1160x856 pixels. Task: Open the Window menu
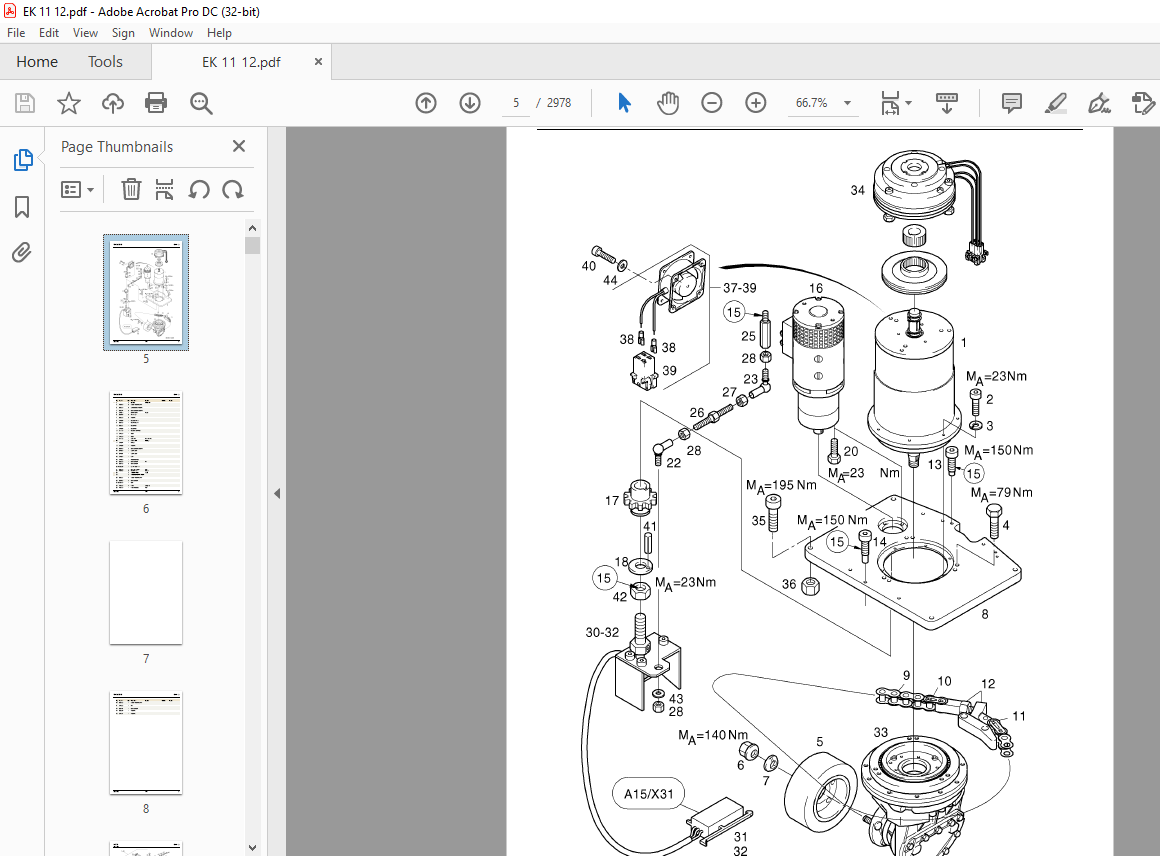(171, 33)
